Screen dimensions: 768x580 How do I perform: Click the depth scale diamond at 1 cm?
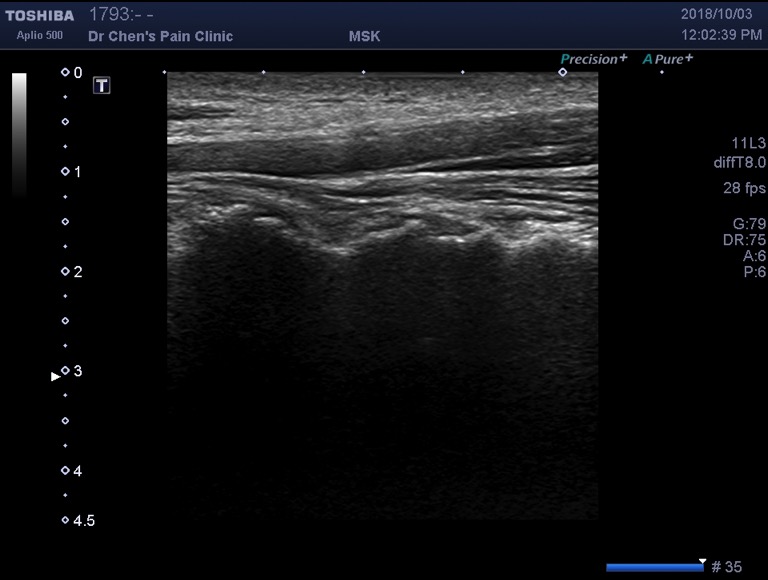click(65, 171)
